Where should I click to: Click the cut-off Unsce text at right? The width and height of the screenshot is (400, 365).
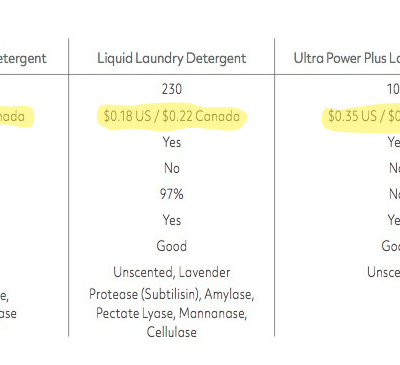pos(383,272)
